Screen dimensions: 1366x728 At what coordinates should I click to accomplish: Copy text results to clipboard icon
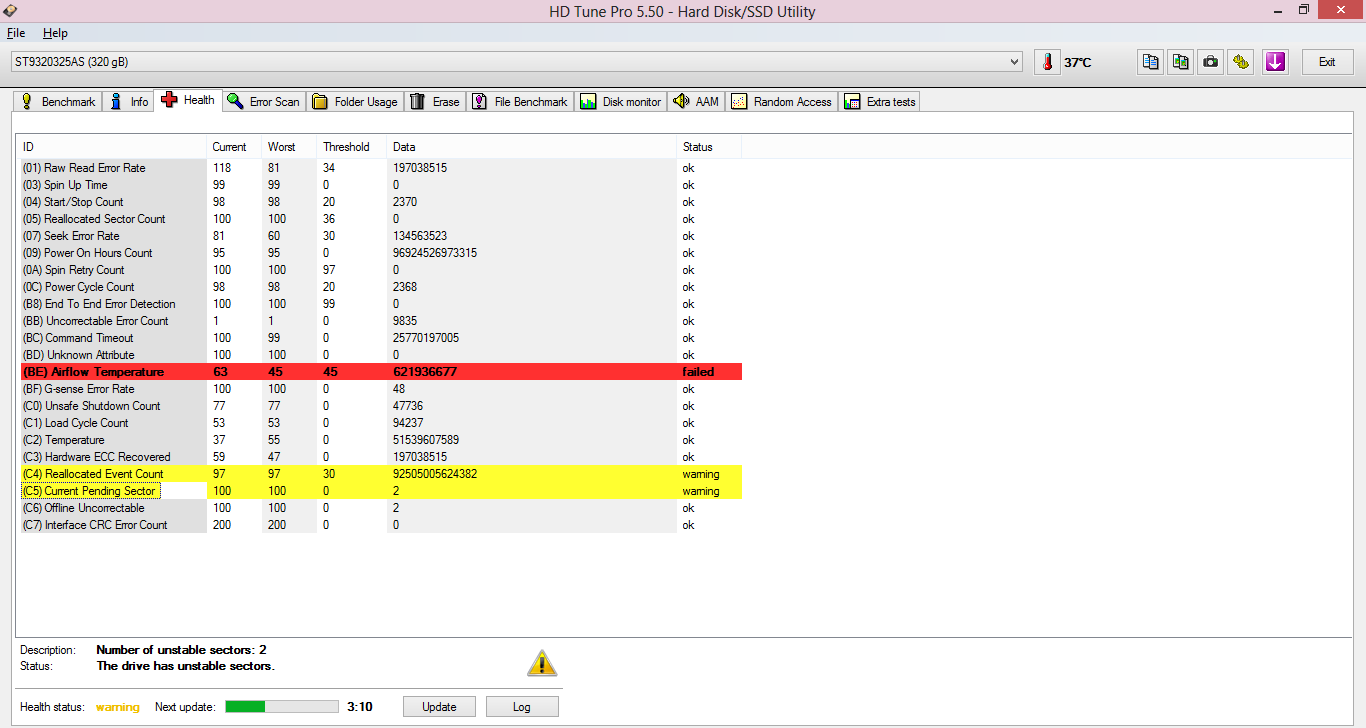coord(1151,62)
